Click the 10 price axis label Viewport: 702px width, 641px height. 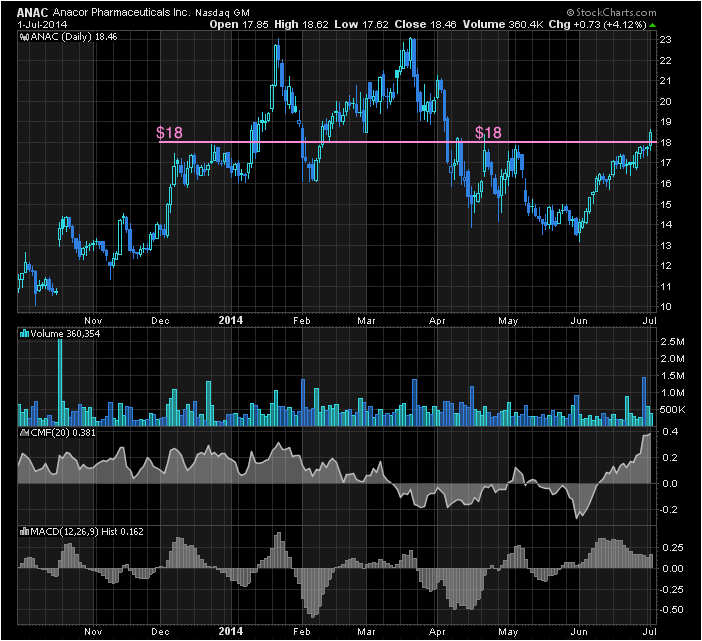[x=666, y=307]
